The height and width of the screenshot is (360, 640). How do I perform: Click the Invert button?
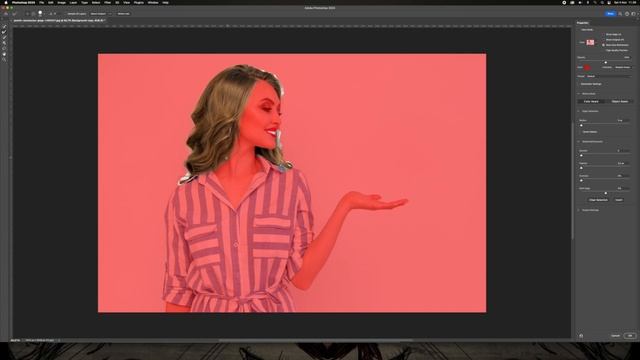click(619, 200)
